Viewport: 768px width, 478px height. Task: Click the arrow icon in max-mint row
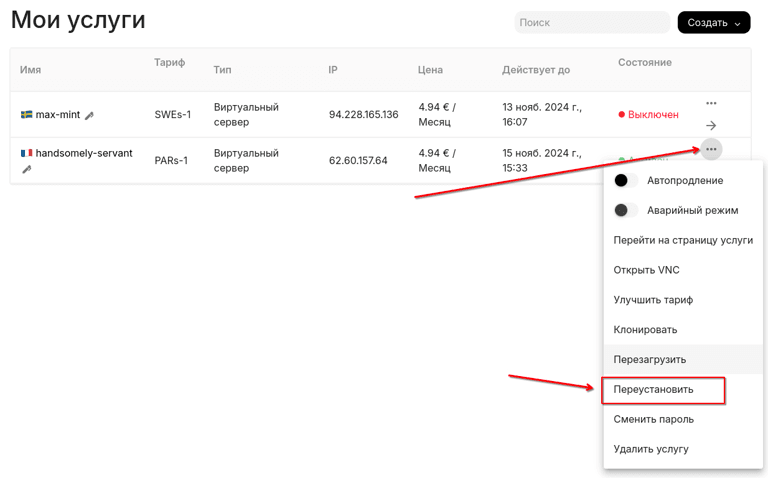point(711,126)
